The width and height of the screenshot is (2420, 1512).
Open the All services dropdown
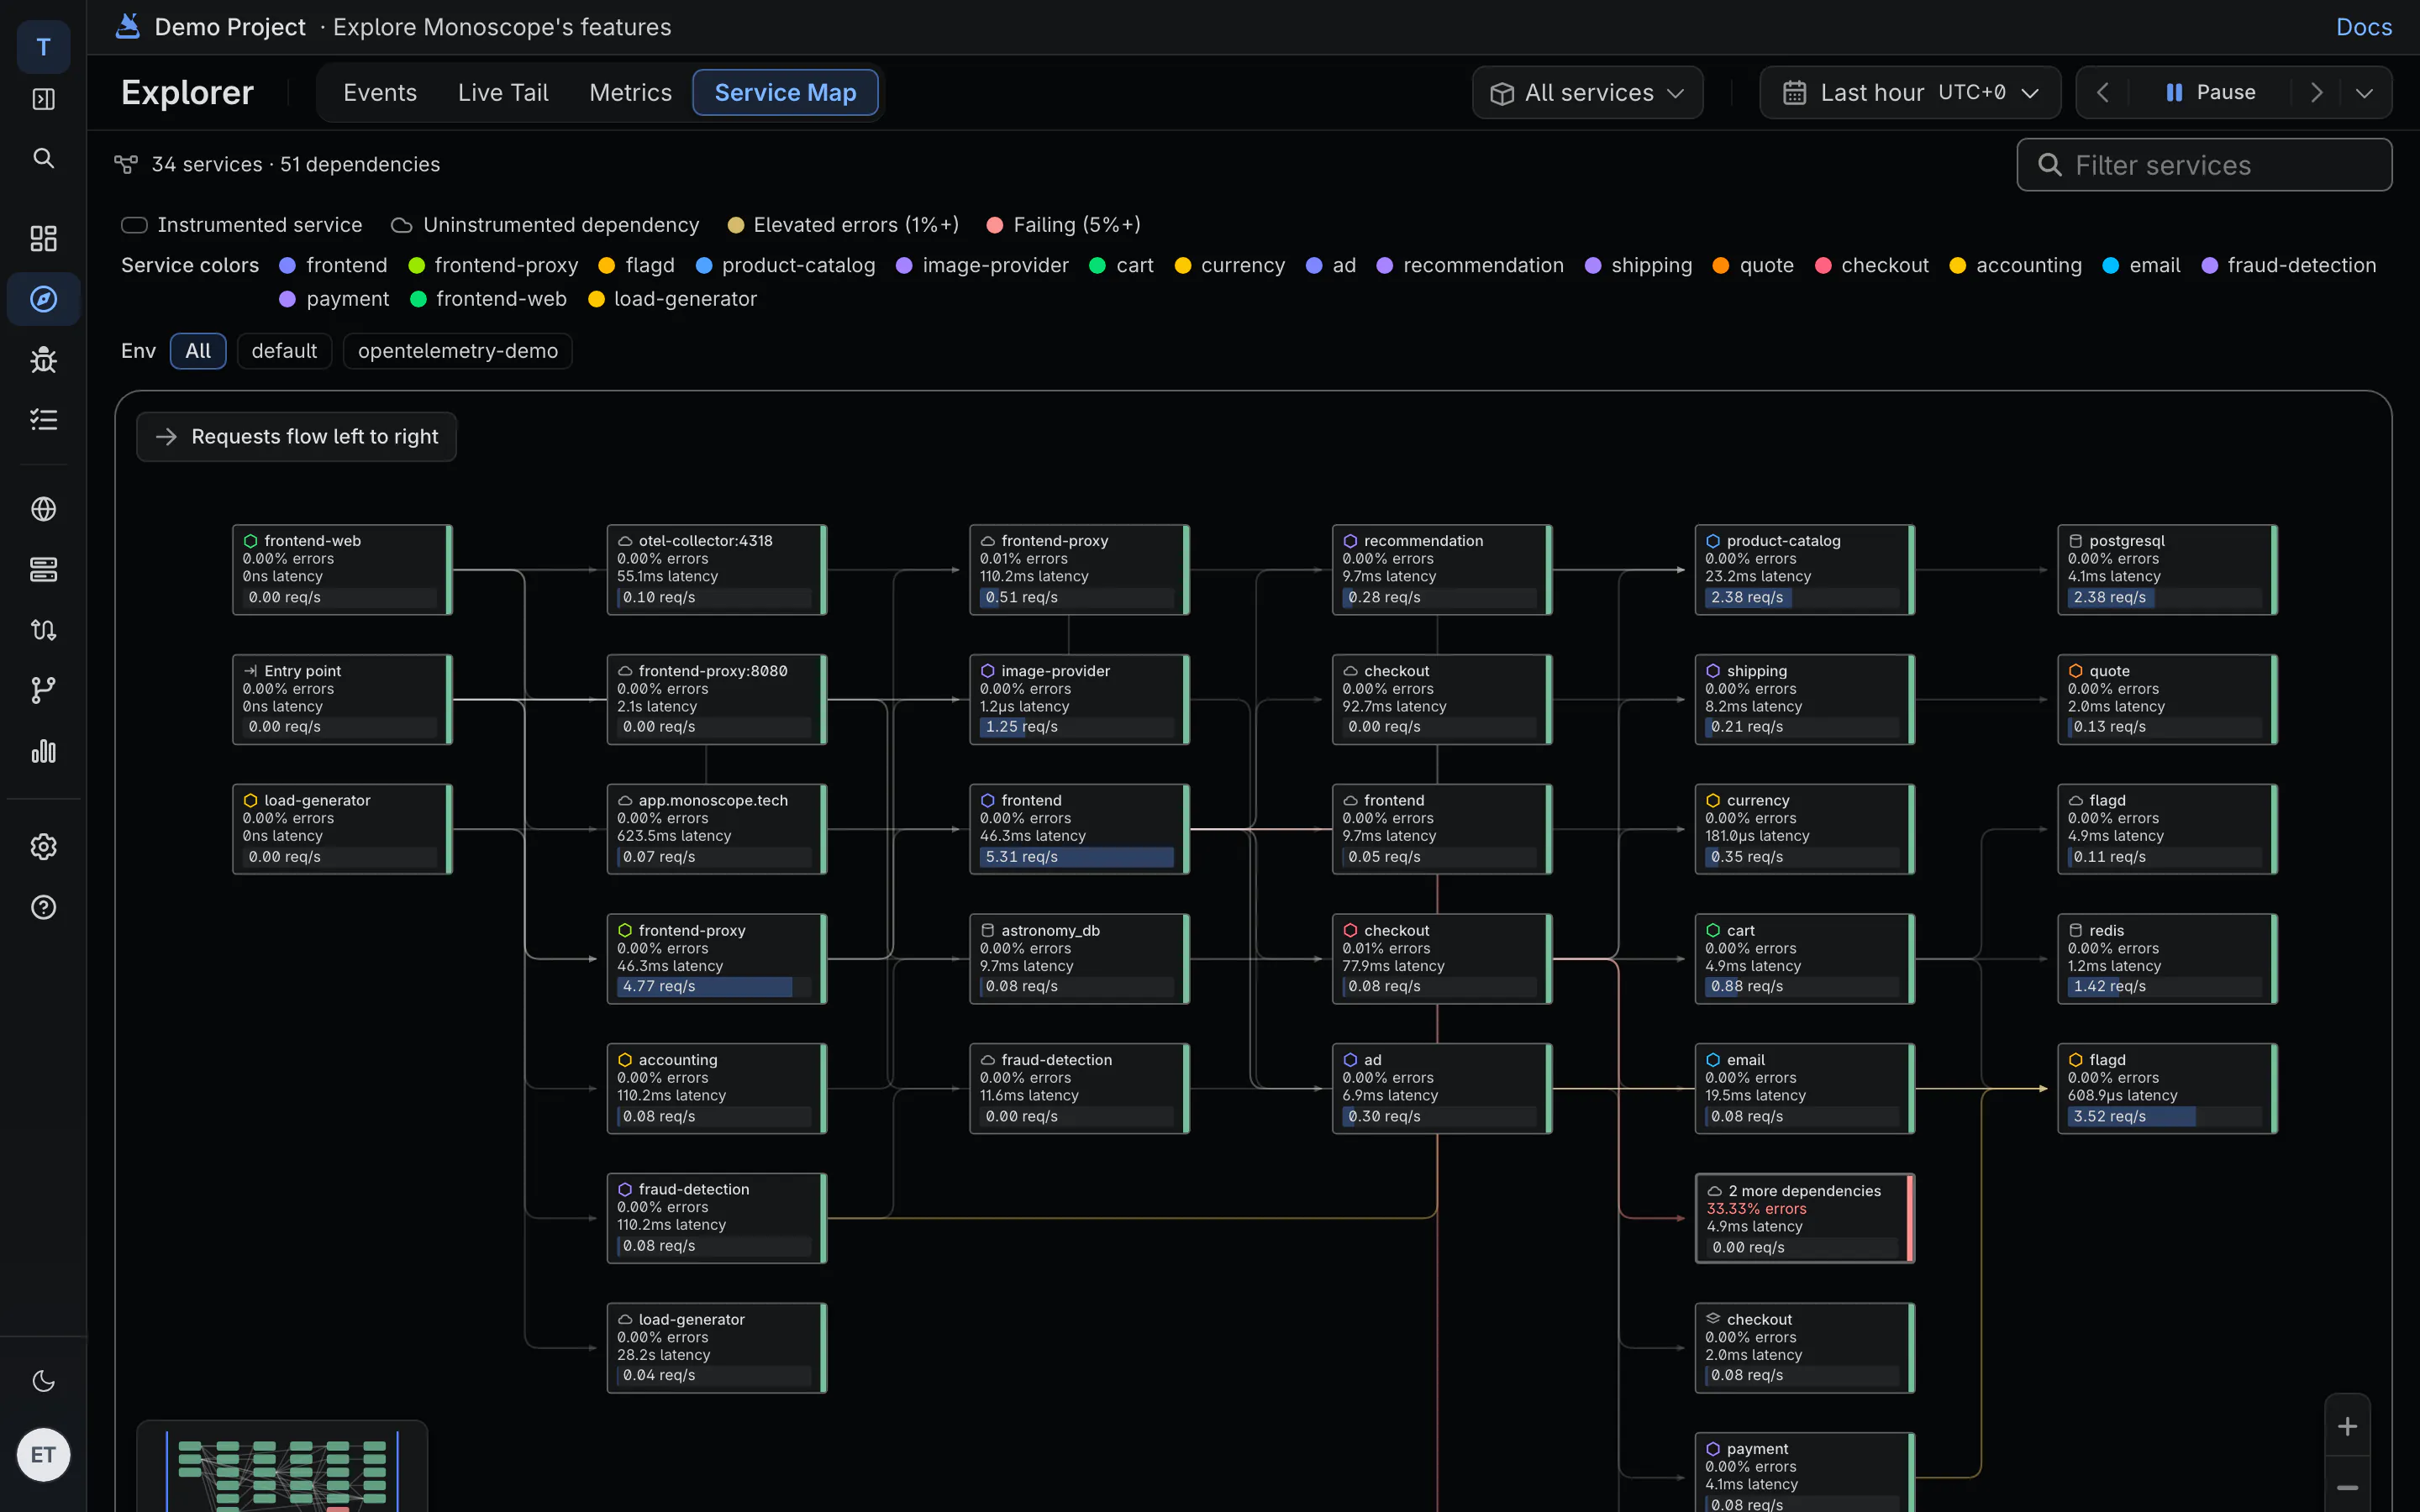click(x=1587, y=93)
